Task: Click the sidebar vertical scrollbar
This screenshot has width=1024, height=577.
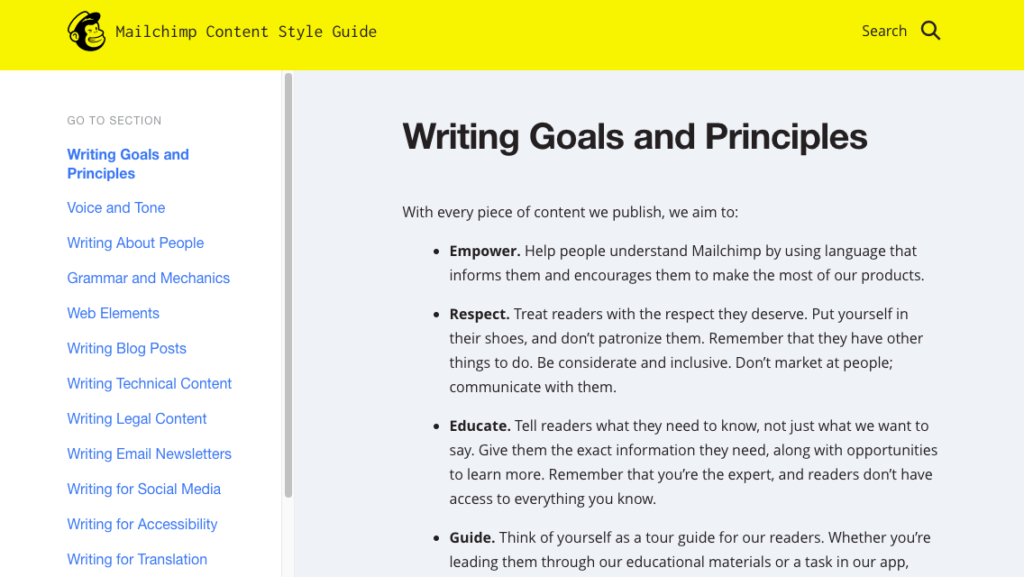Action: [x=288, y=285]
